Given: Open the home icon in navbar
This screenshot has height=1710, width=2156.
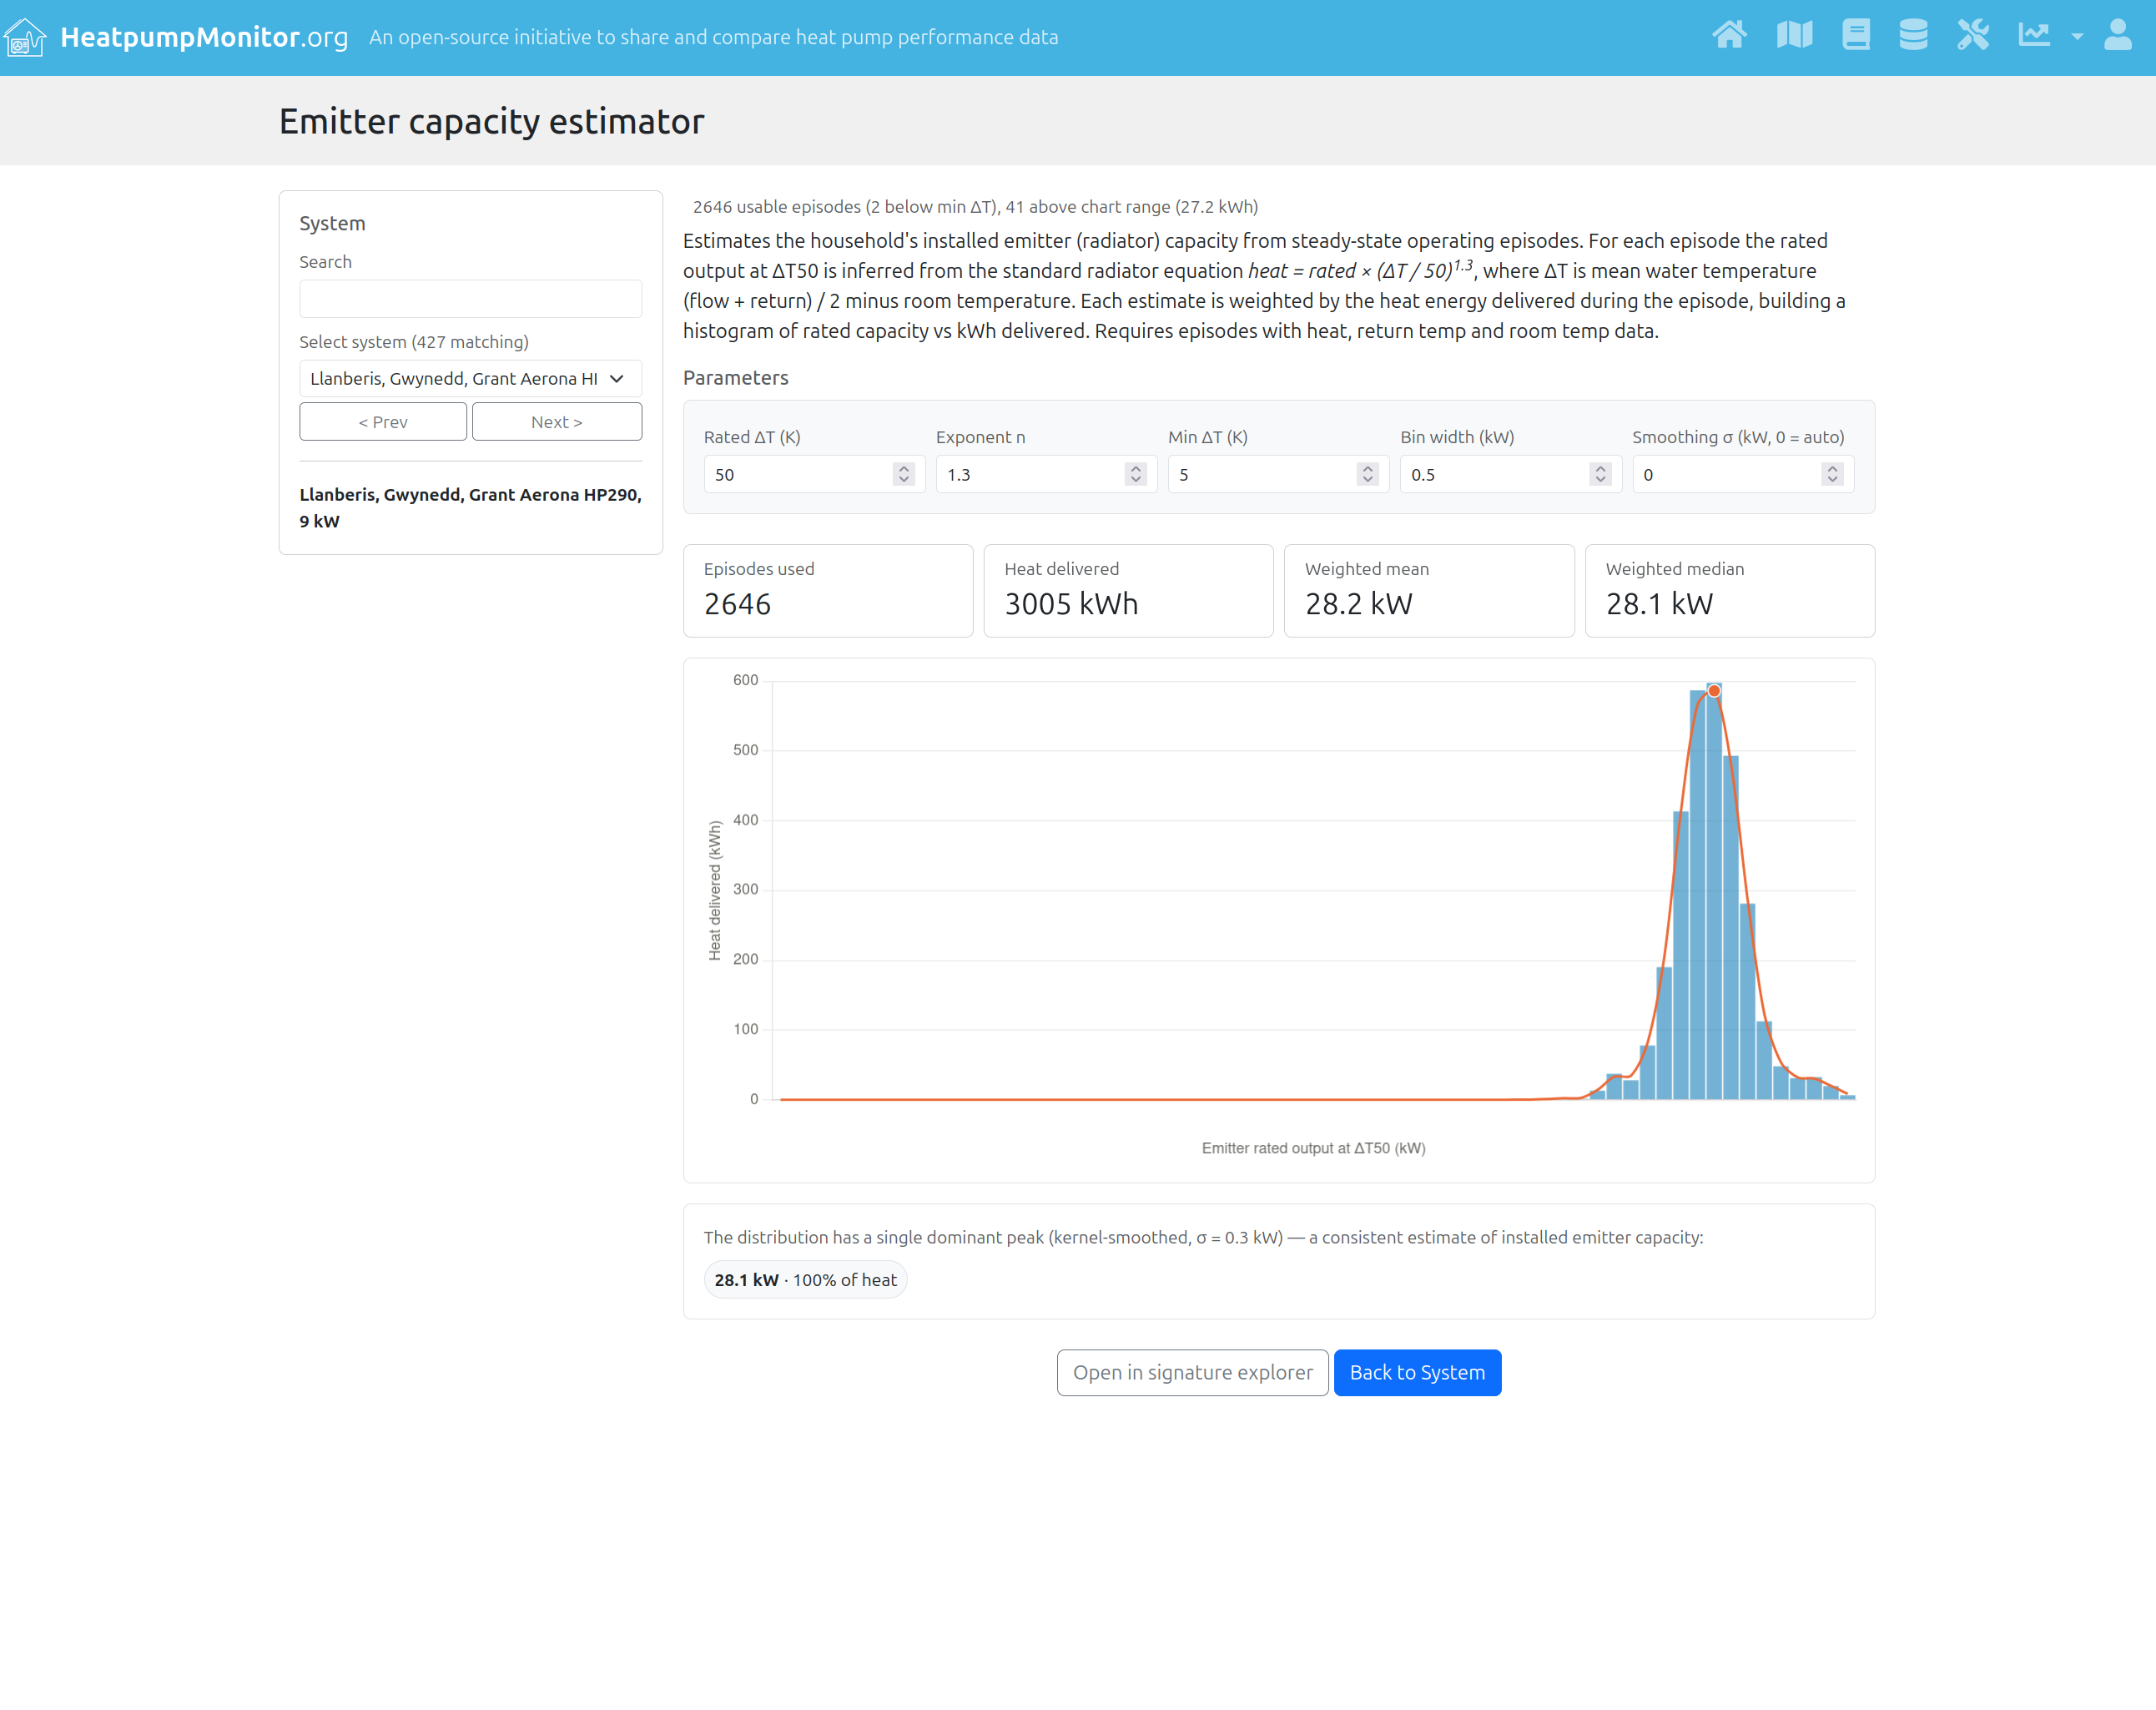Looking at the screenshot, I should click(x=1729, y=36).
